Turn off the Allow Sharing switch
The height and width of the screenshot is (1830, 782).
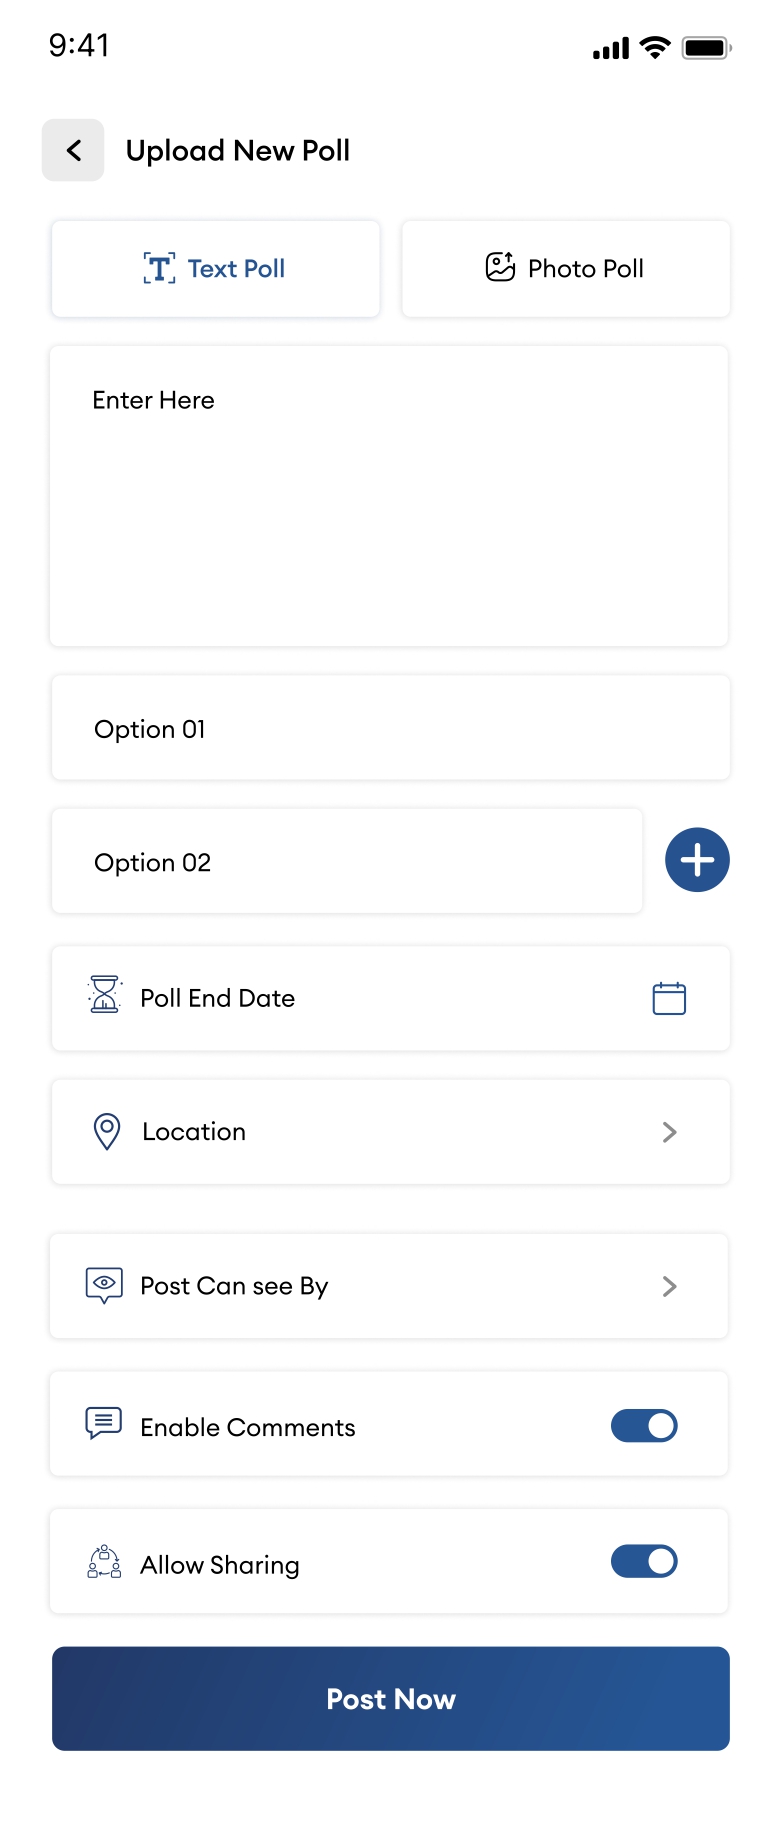(644, 1561)
